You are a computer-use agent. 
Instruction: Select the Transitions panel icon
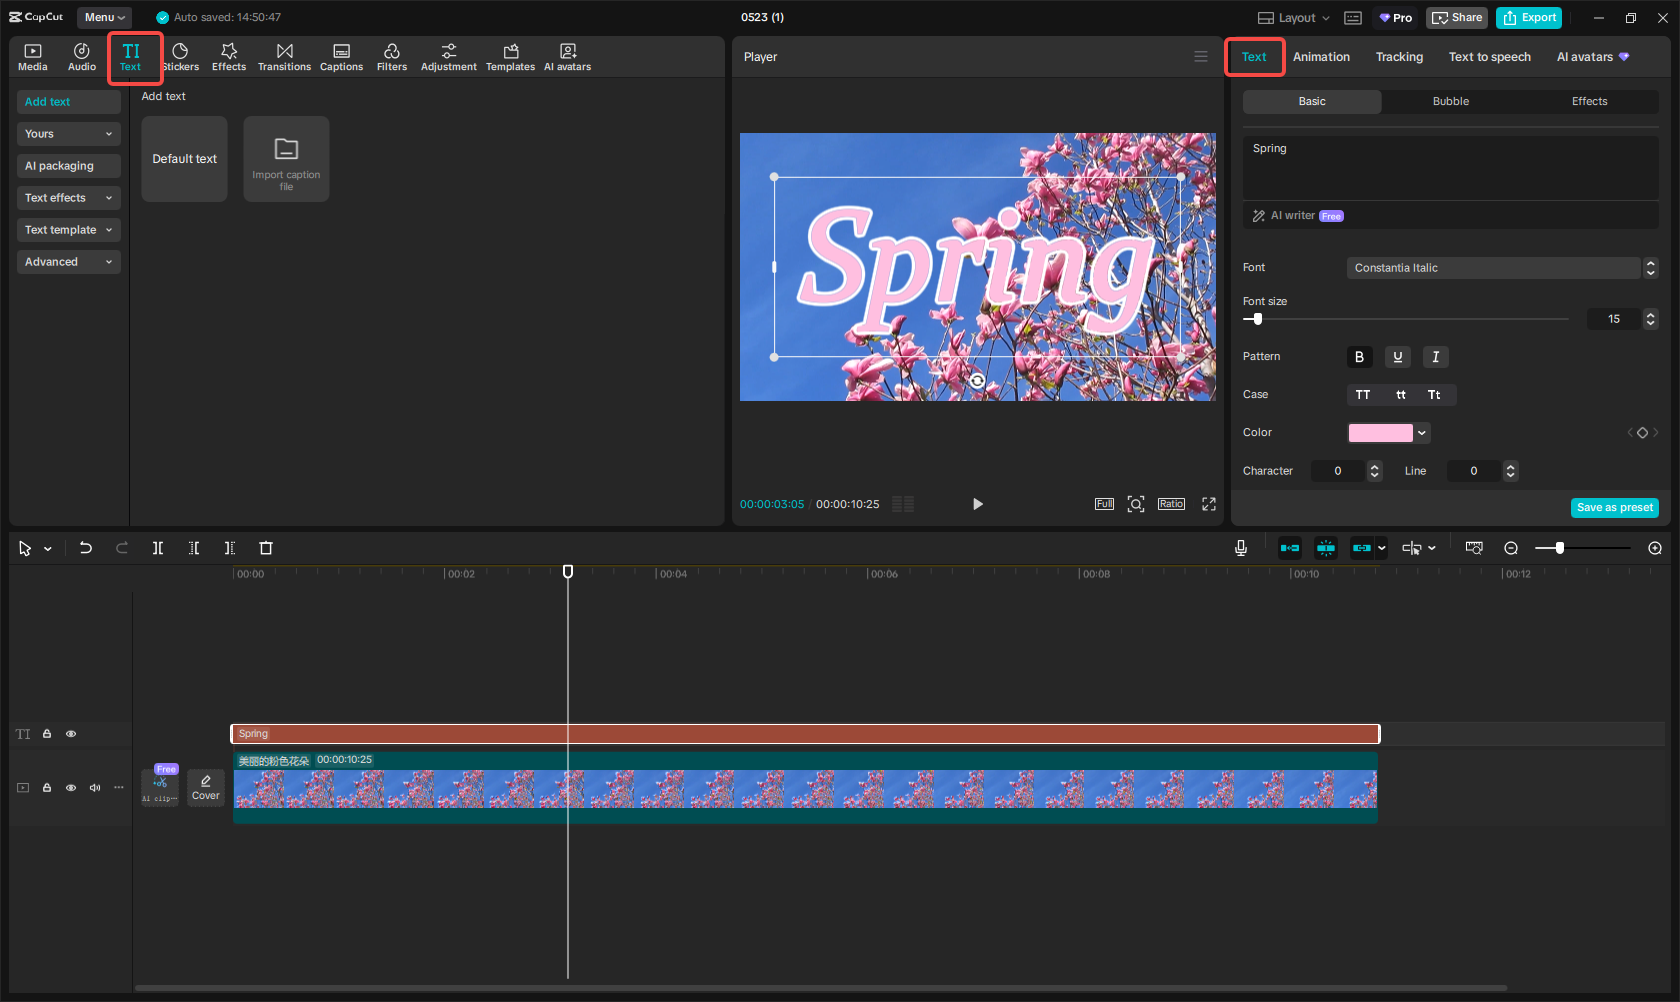click(x=284, y=56)
